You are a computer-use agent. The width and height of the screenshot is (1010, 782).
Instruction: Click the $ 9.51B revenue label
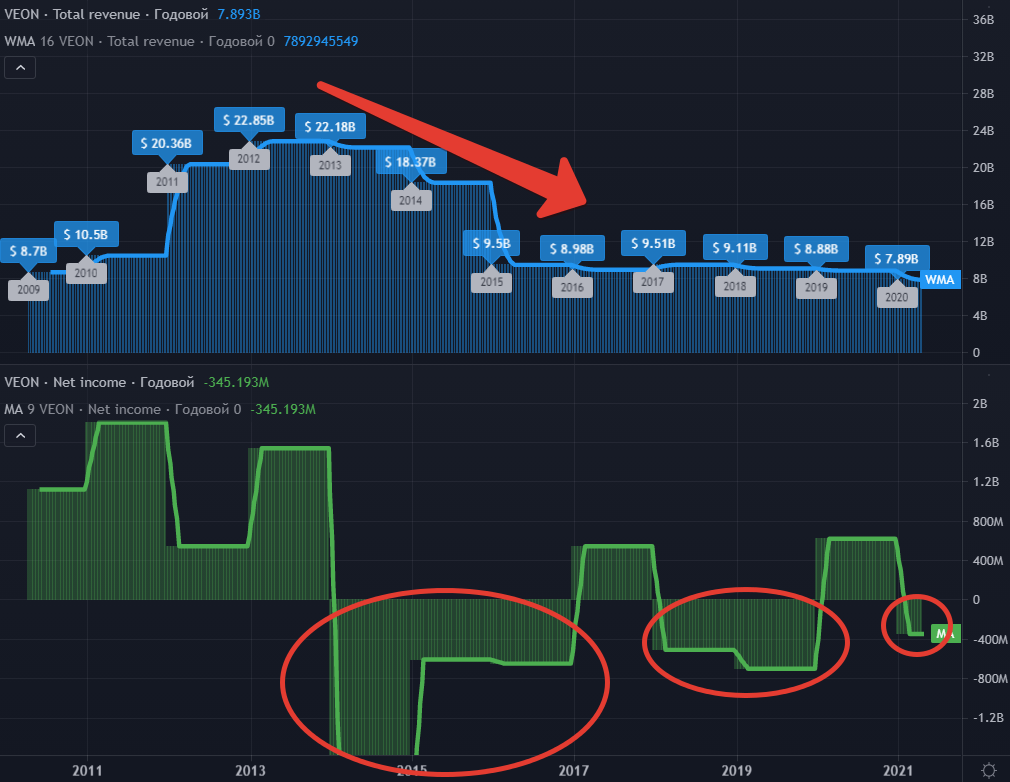pyautogui.click(x=653, y=243)
